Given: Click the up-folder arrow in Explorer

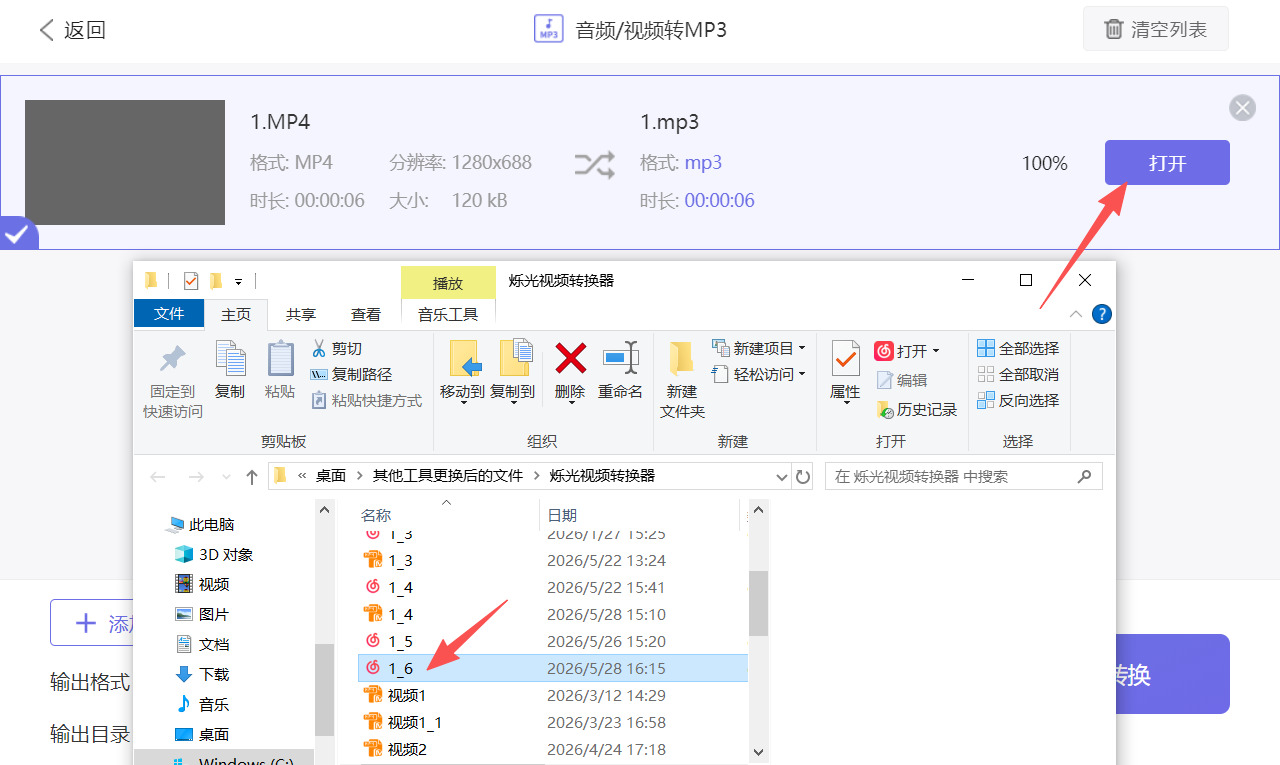Looking at the screenshot, I should (x=252, y=477).
